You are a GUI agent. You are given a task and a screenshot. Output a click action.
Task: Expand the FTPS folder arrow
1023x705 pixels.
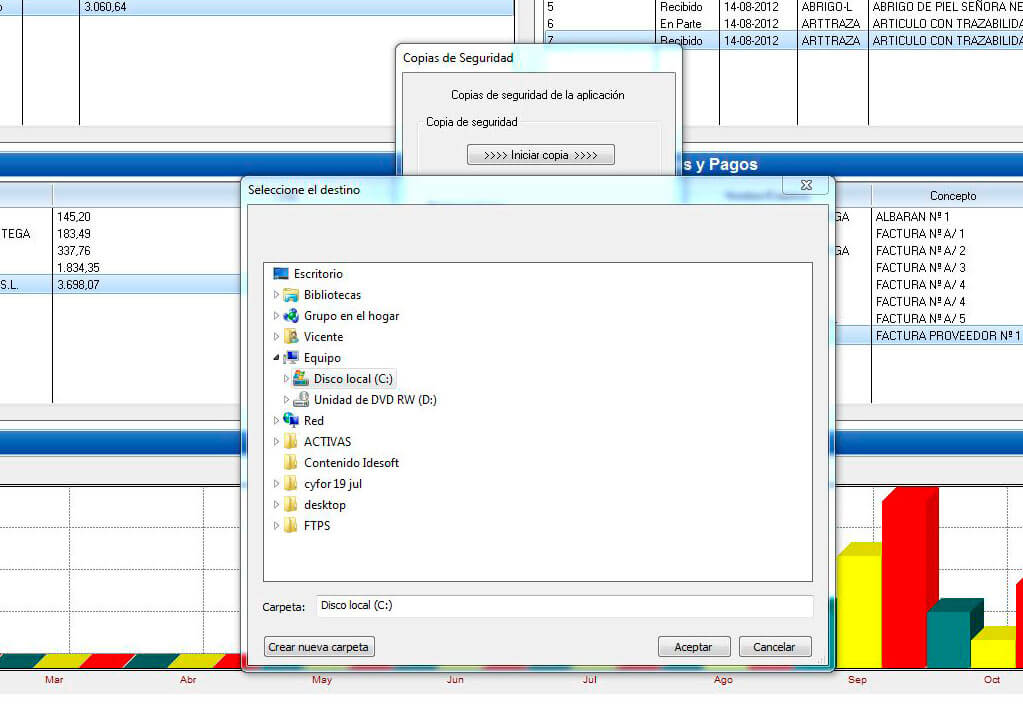[x=277, y=526]
